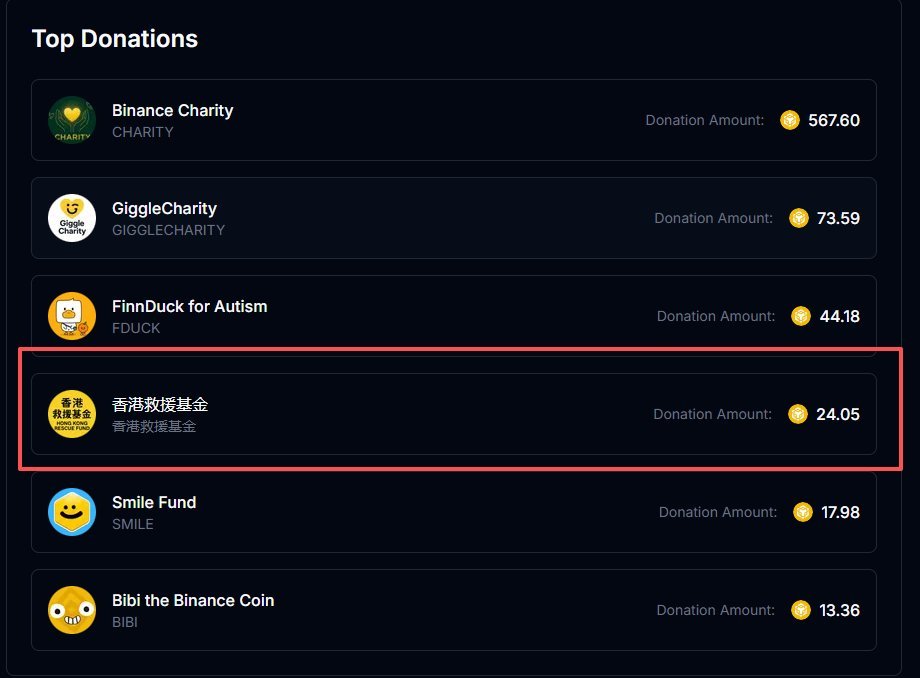Screen dimensions: 920x678
Task: Open the Smile Fund project title
Action: point(154,502)
